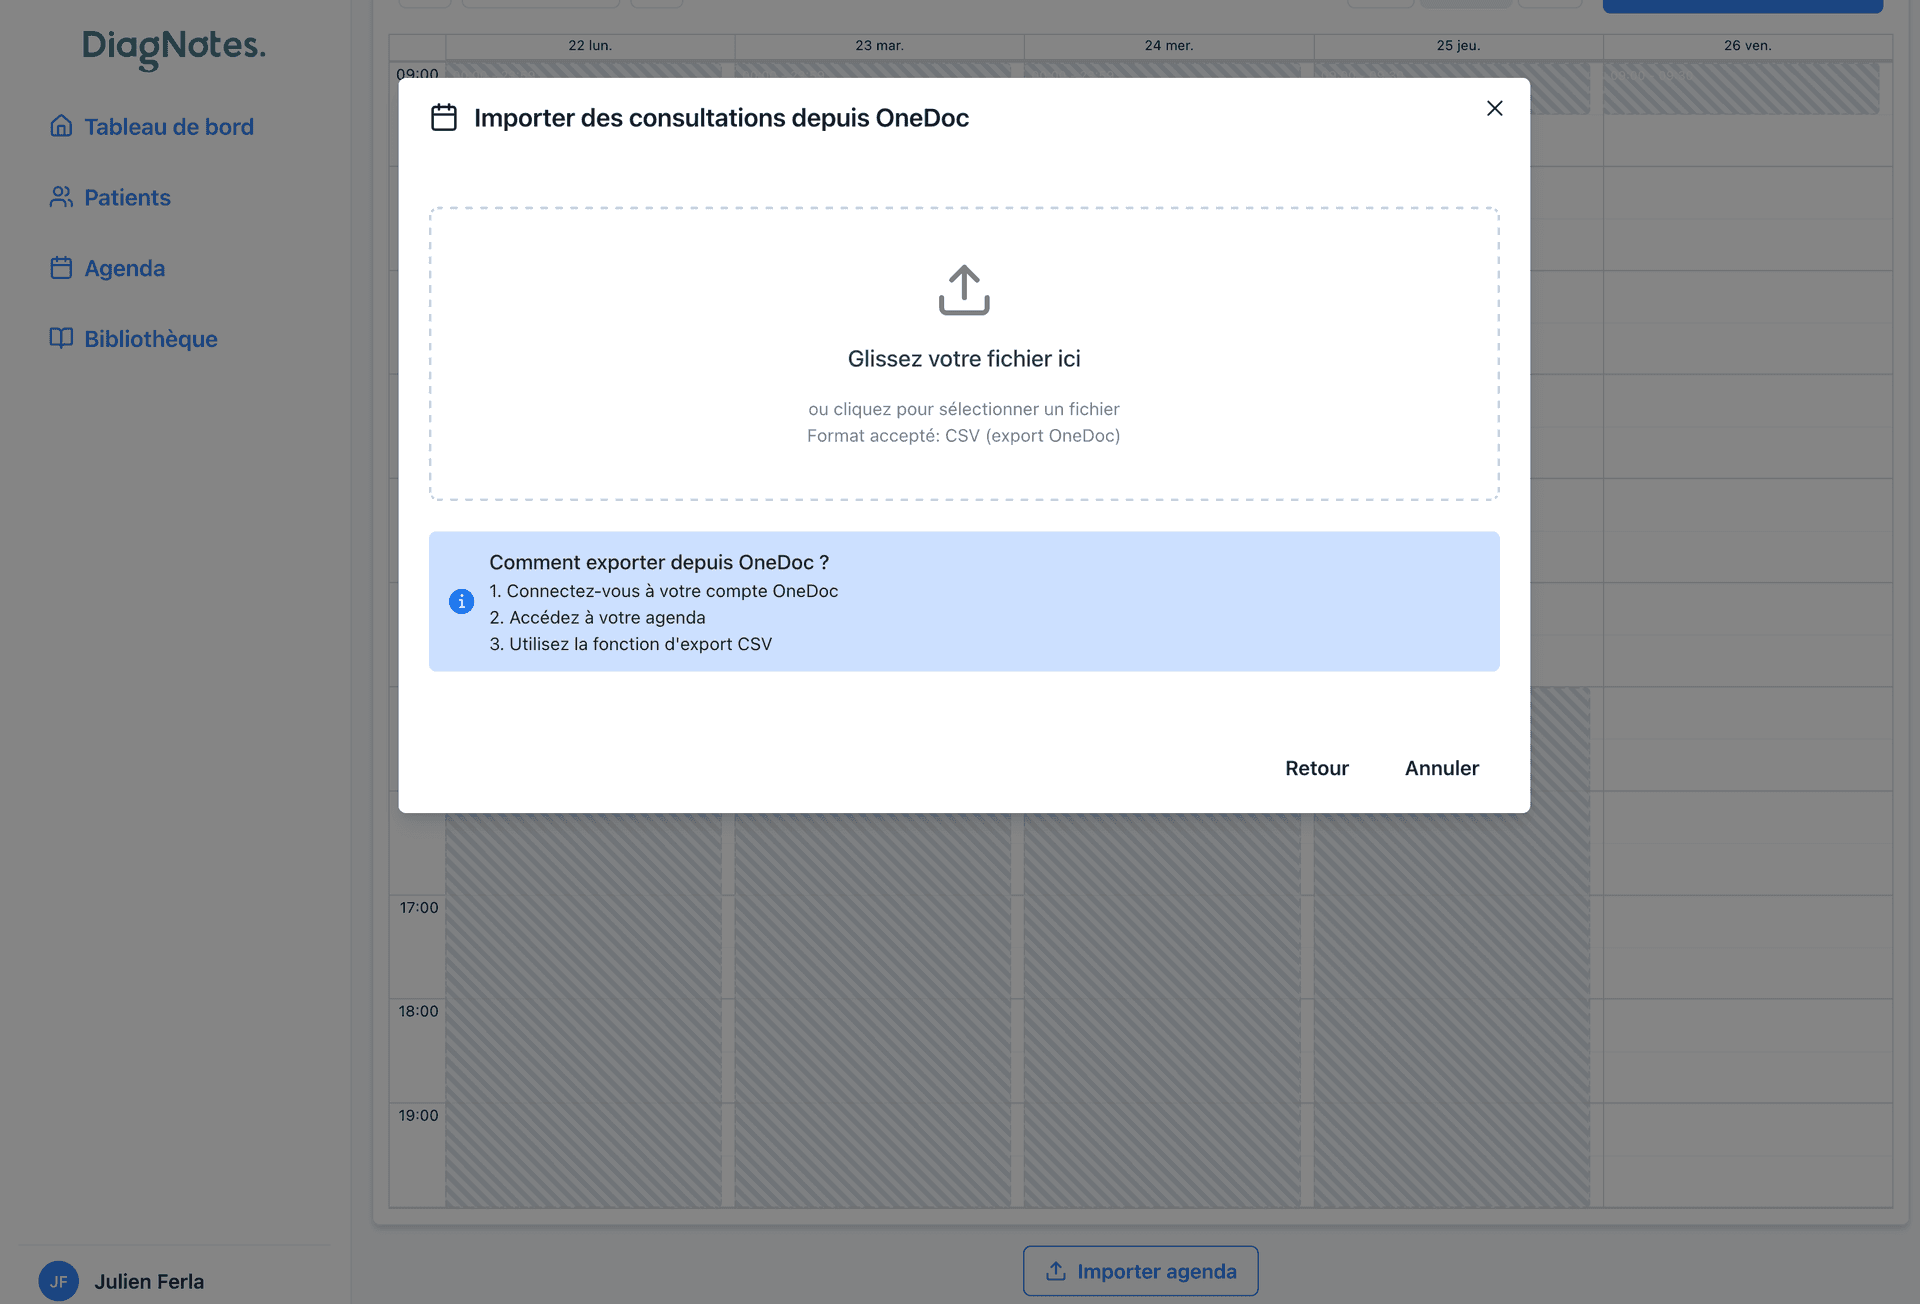Open Agenda via the calendar icon
The image size is (1920, 1304).
(61, 268)
